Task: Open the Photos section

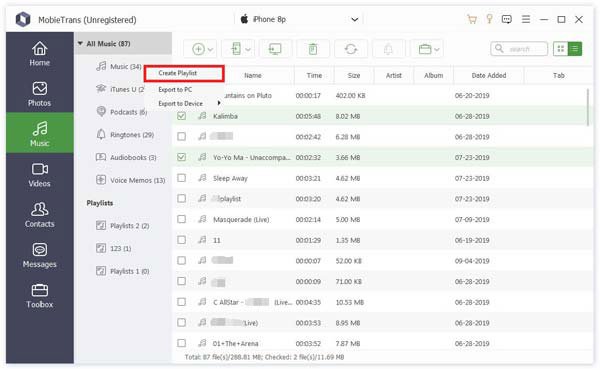Action: pyautogui.click(x=39, y=94)
